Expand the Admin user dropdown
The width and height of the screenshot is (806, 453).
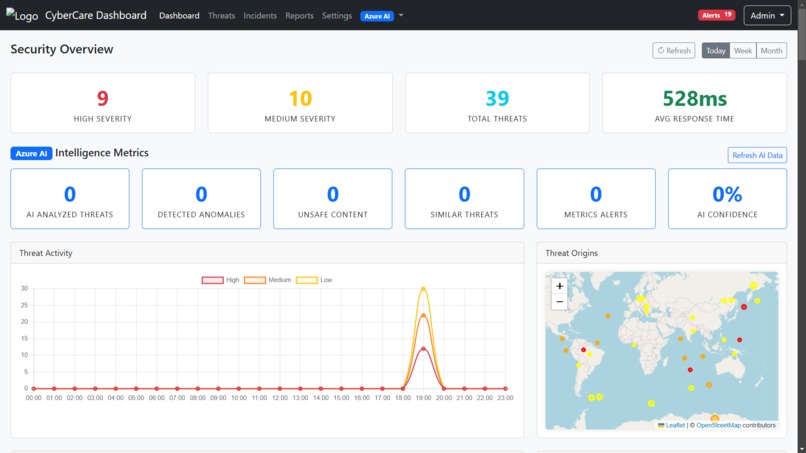(x=767, y=15)
